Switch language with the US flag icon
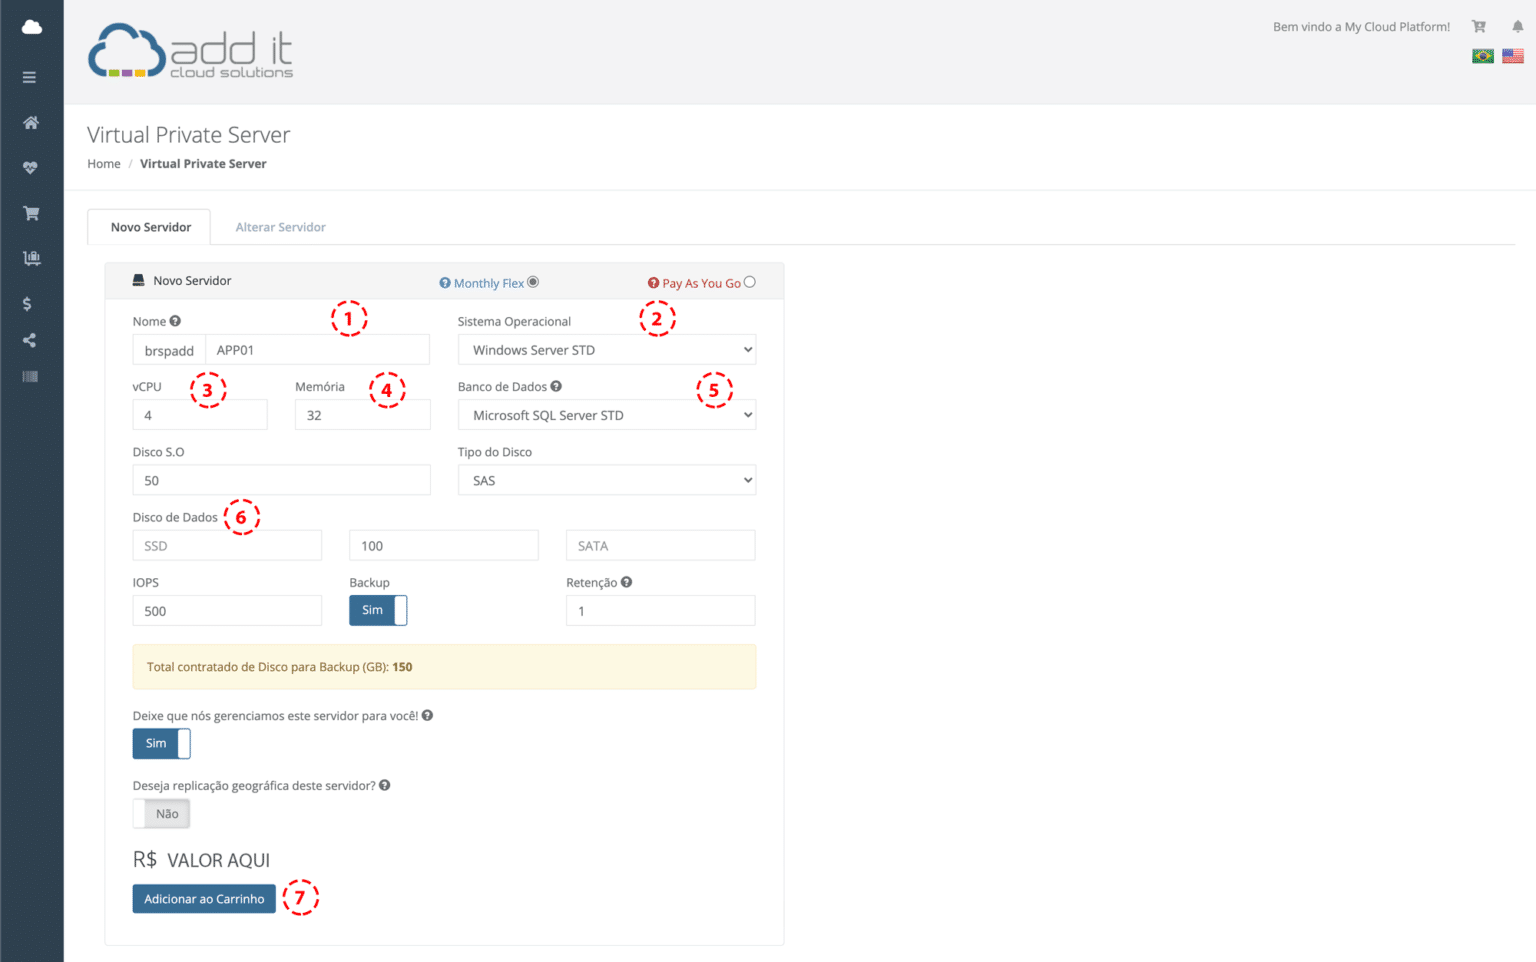The width and height of the screenshot is (1536, 962). tap(1513, 55)
